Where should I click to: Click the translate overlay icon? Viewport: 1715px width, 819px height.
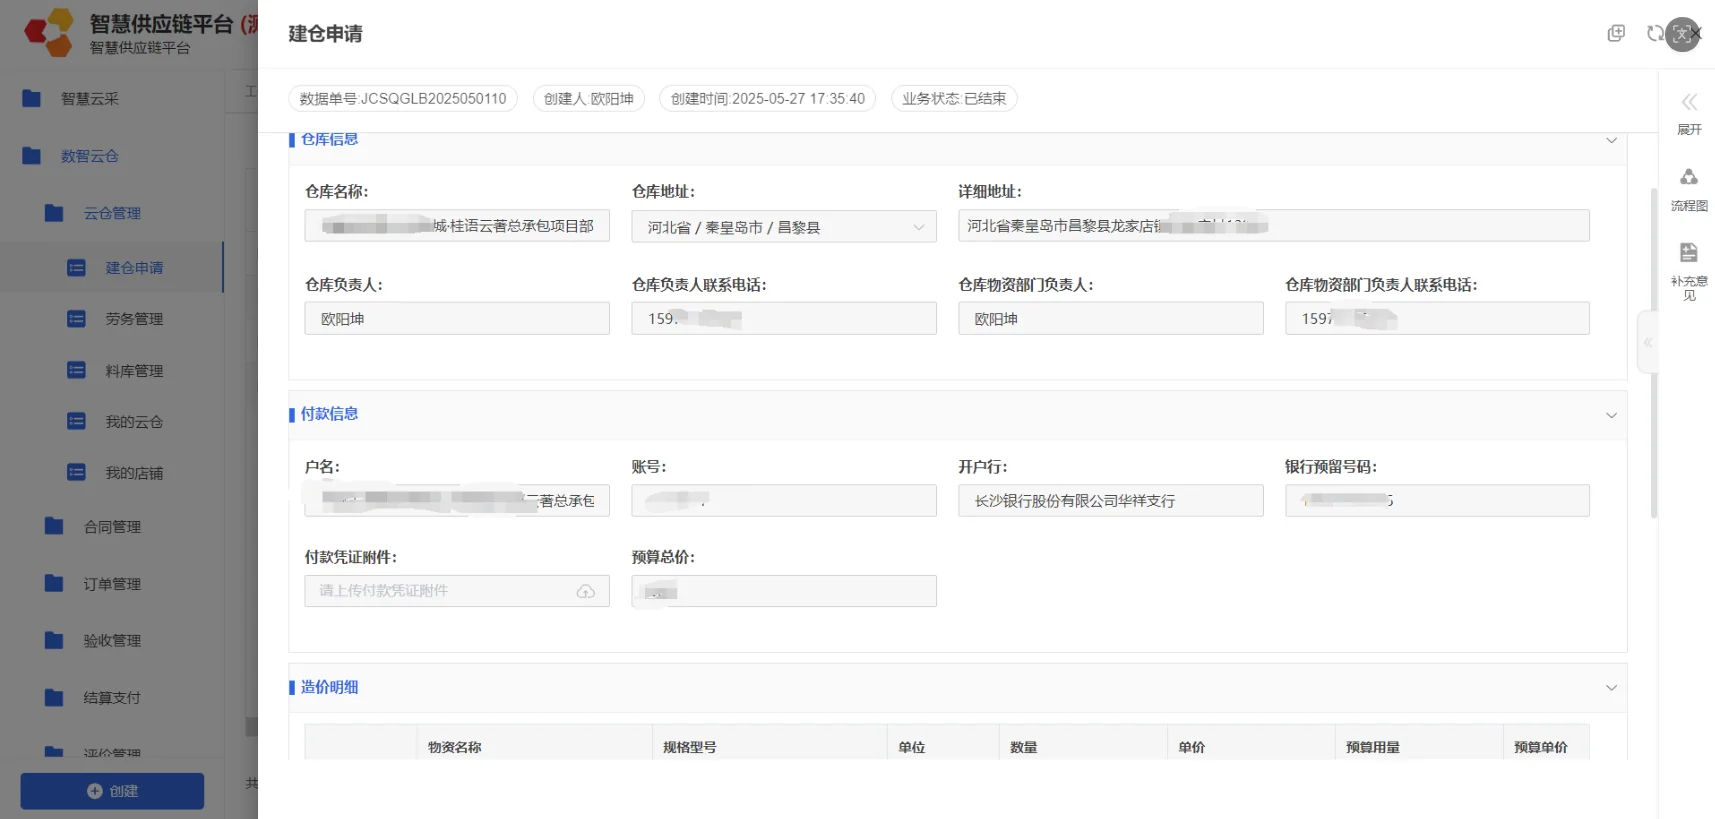click(x=1683, y=34)
